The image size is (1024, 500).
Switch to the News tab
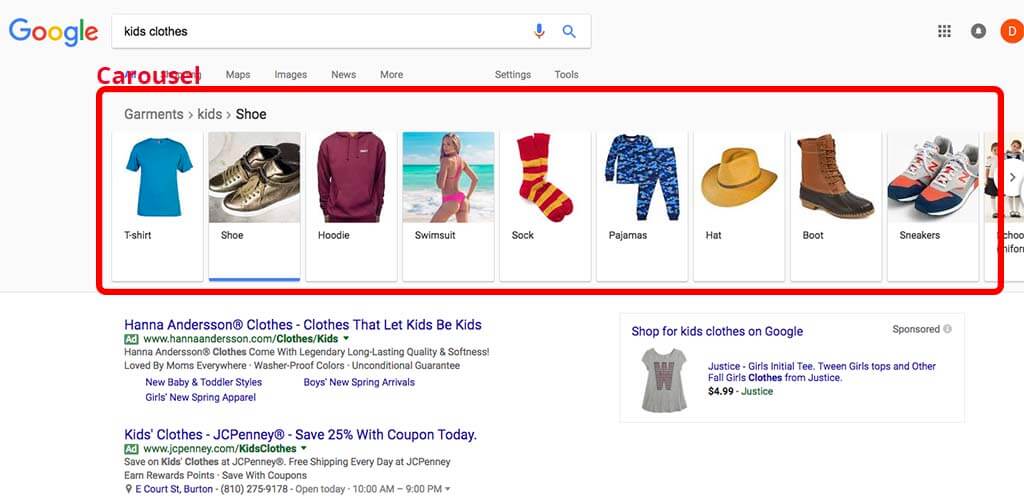click(344, 74)
